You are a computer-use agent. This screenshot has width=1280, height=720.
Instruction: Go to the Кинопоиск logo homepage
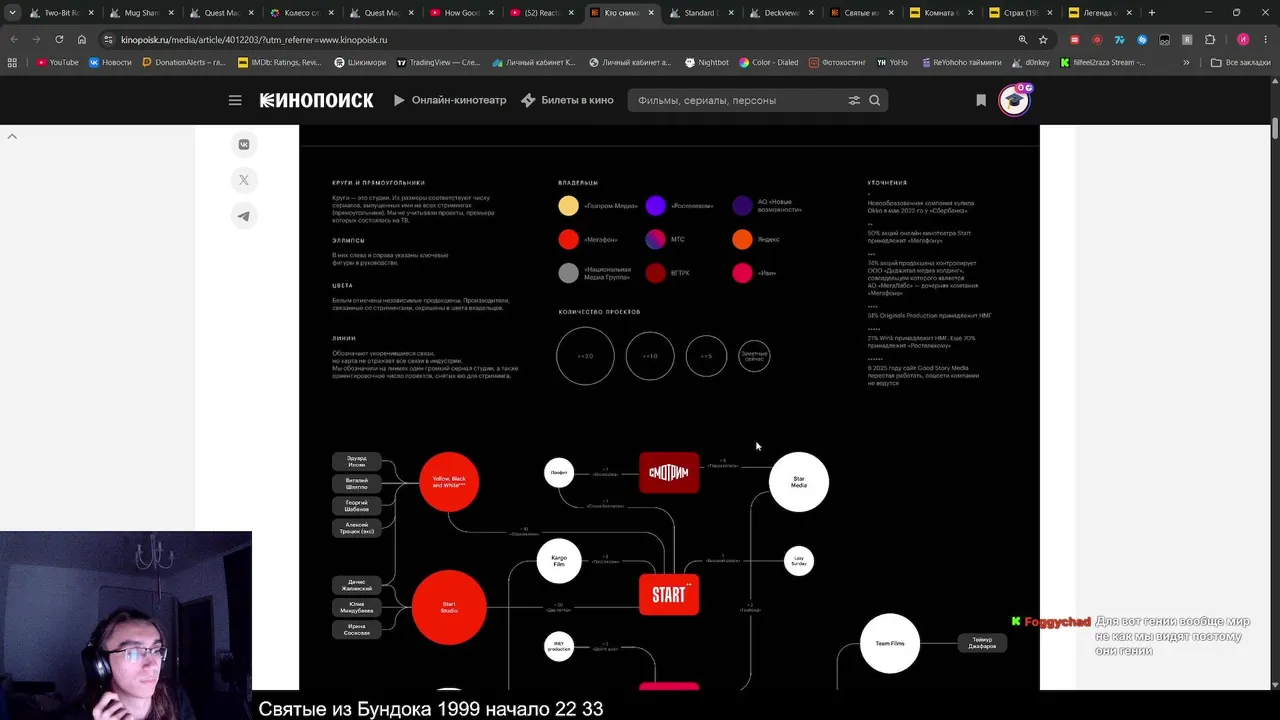(x=316, y=100)
